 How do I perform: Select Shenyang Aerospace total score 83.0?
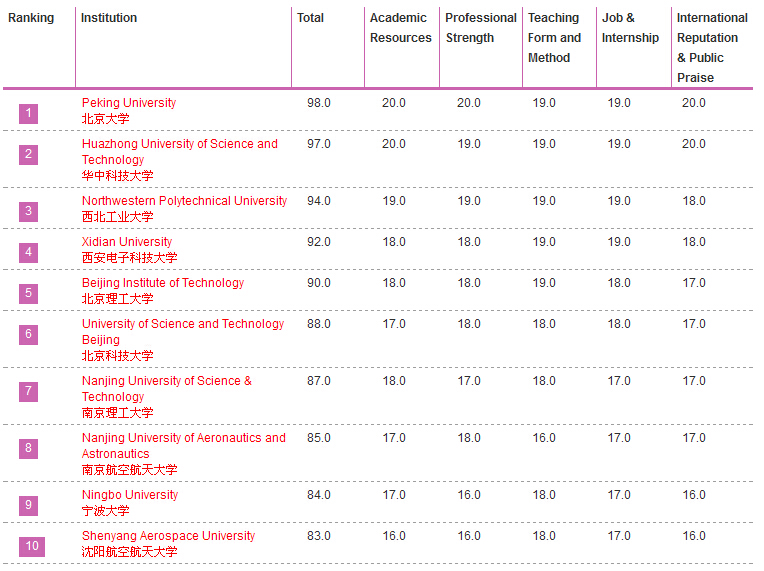tap(319, 535)
